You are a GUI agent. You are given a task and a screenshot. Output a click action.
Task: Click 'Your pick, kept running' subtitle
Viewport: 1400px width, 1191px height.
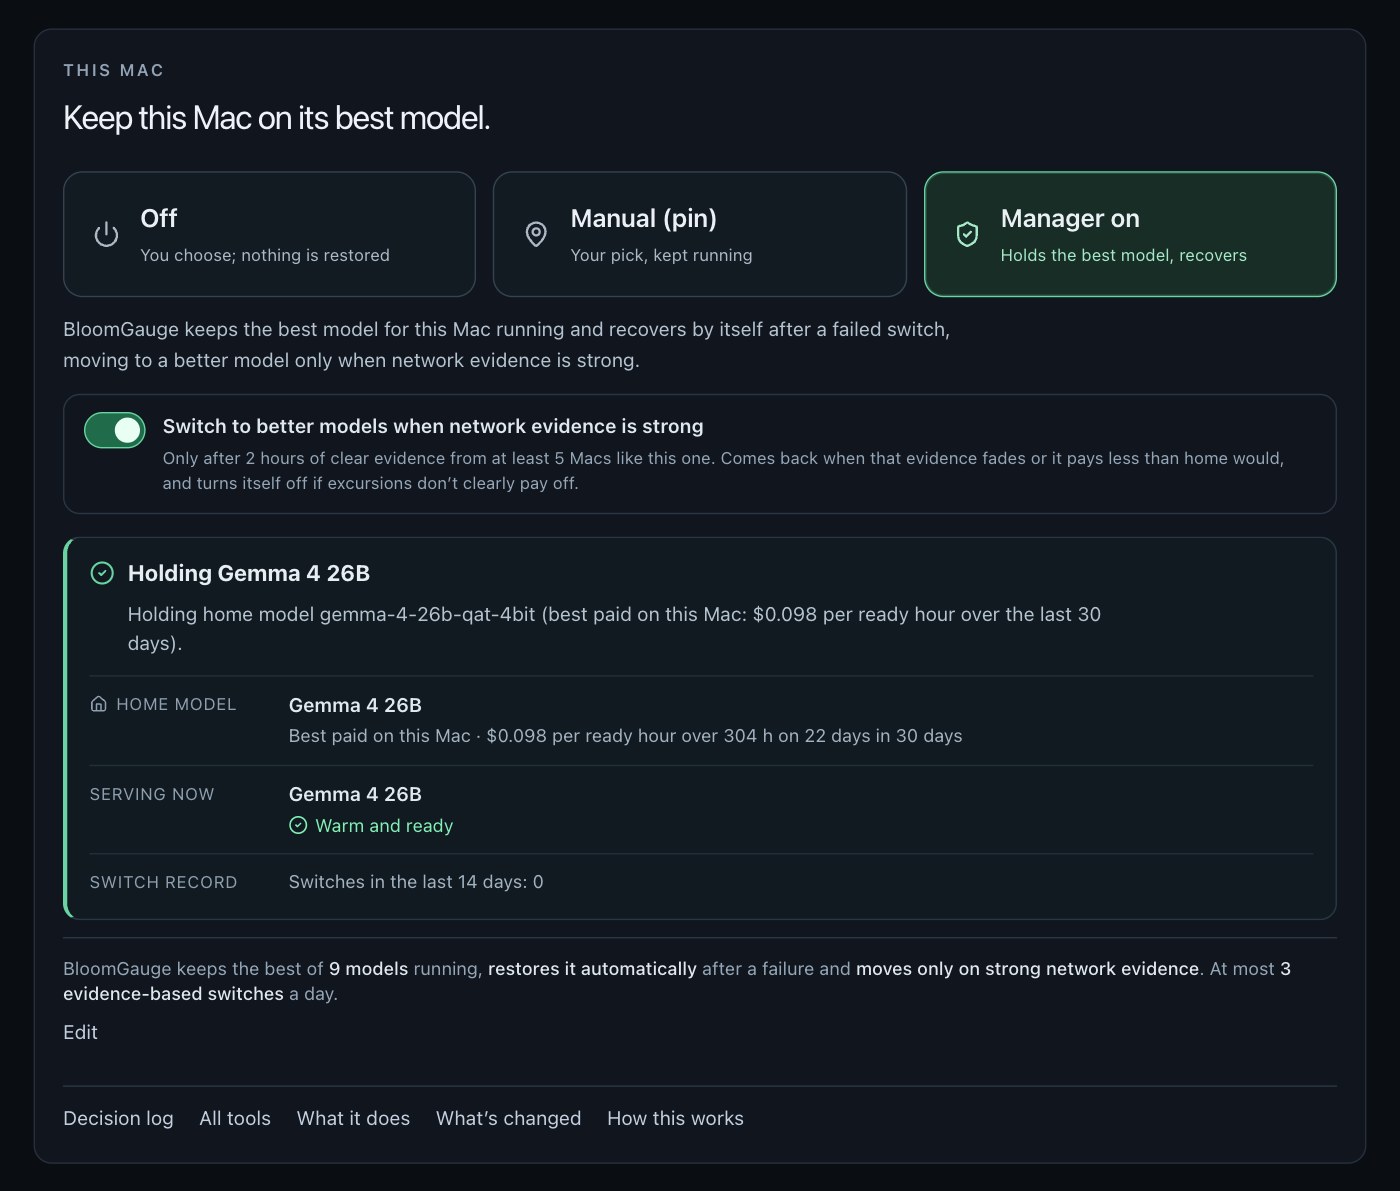coord(661,255)
